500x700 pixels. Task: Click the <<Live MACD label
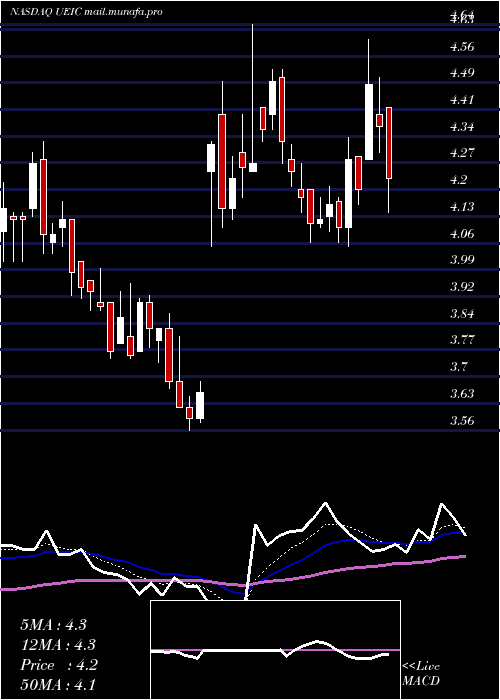[x=421, y=674]
